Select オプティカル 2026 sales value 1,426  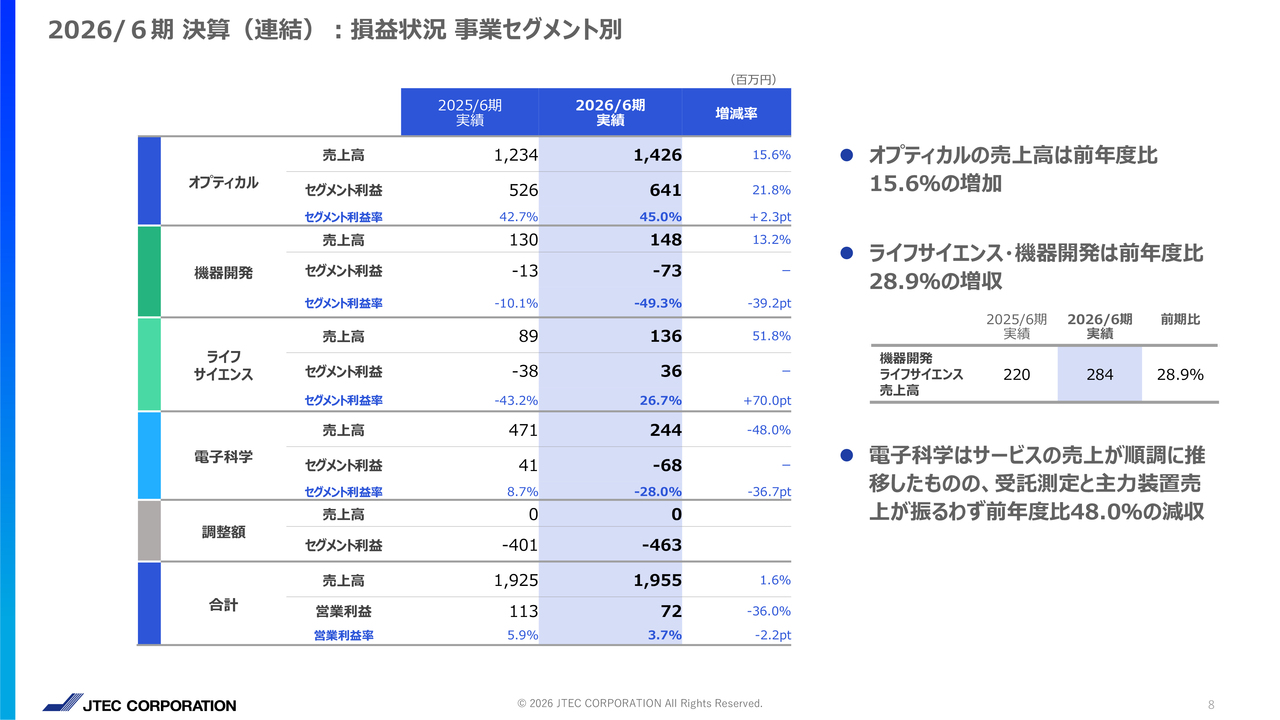pos(657,155)
